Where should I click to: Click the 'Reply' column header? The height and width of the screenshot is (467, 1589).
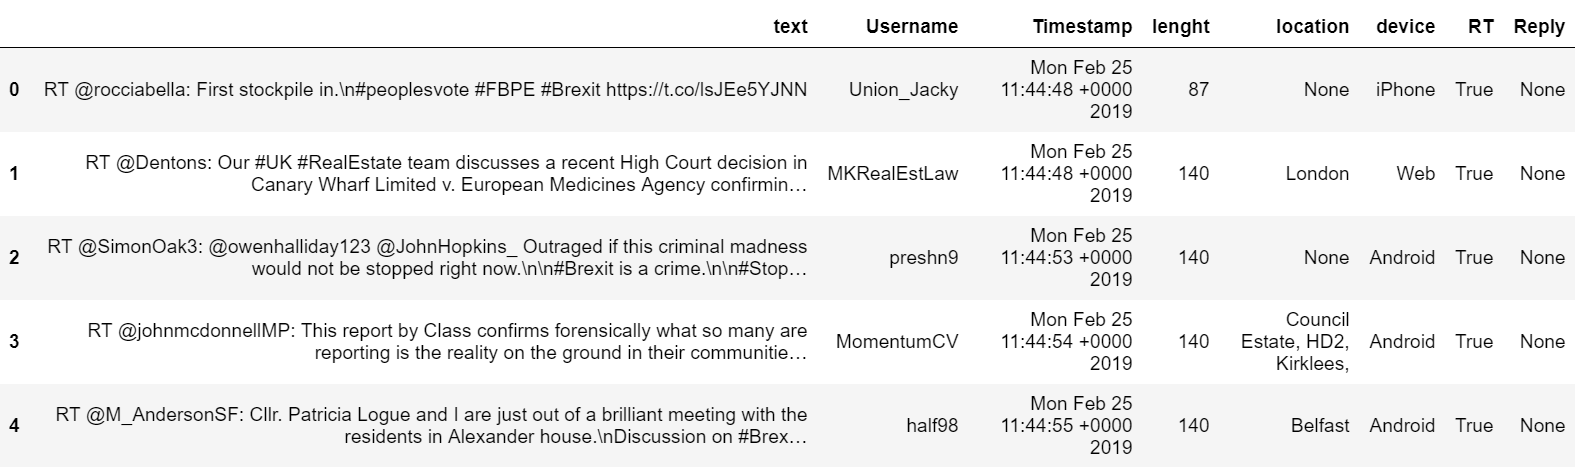pyautogui.click(x=1539, y=27)
